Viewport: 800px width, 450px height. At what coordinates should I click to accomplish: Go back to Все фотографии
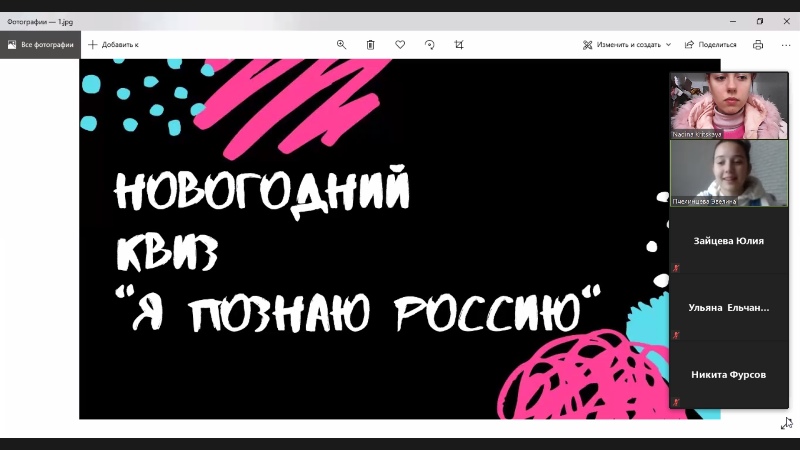click(x=40, y=44)
